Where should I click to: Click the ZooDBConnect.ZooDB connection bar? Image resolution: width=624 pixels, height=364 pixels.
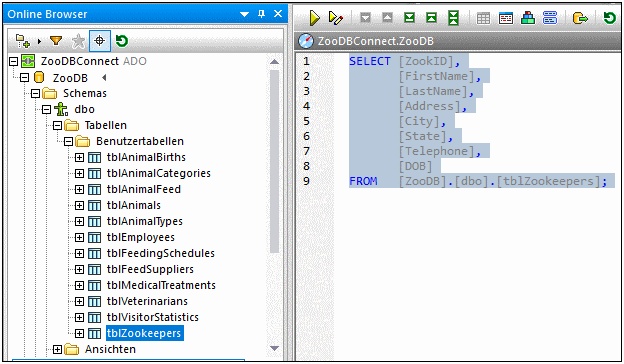pyautogui.click(x=458, y=41)
